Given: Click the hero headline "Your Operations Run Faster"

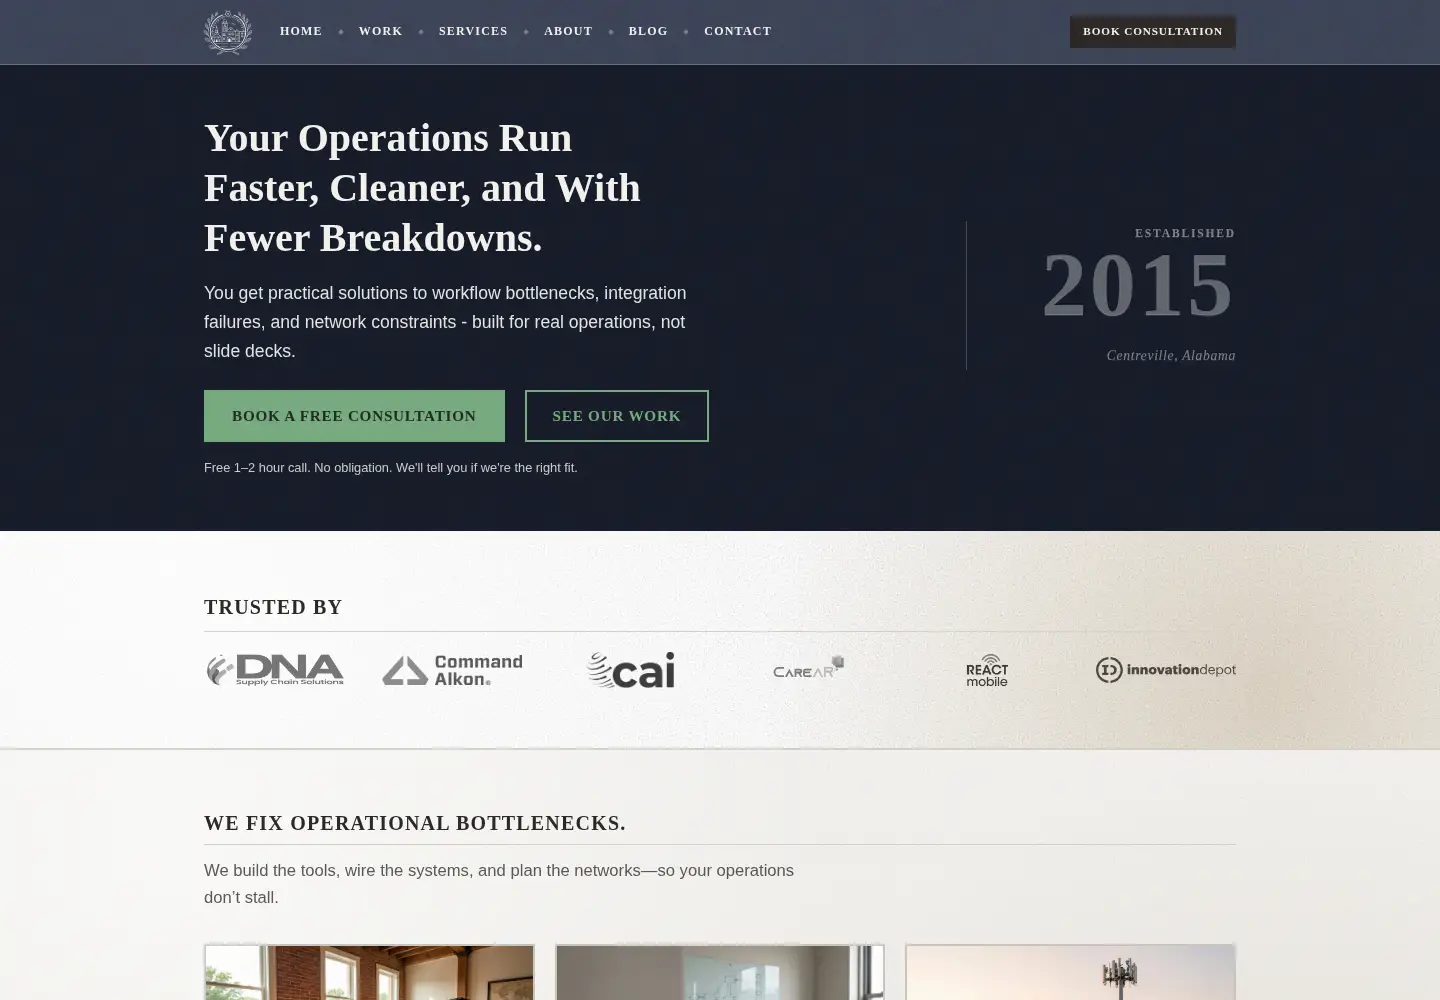Looking at the screenshot, I should click(x=422, y=188).
